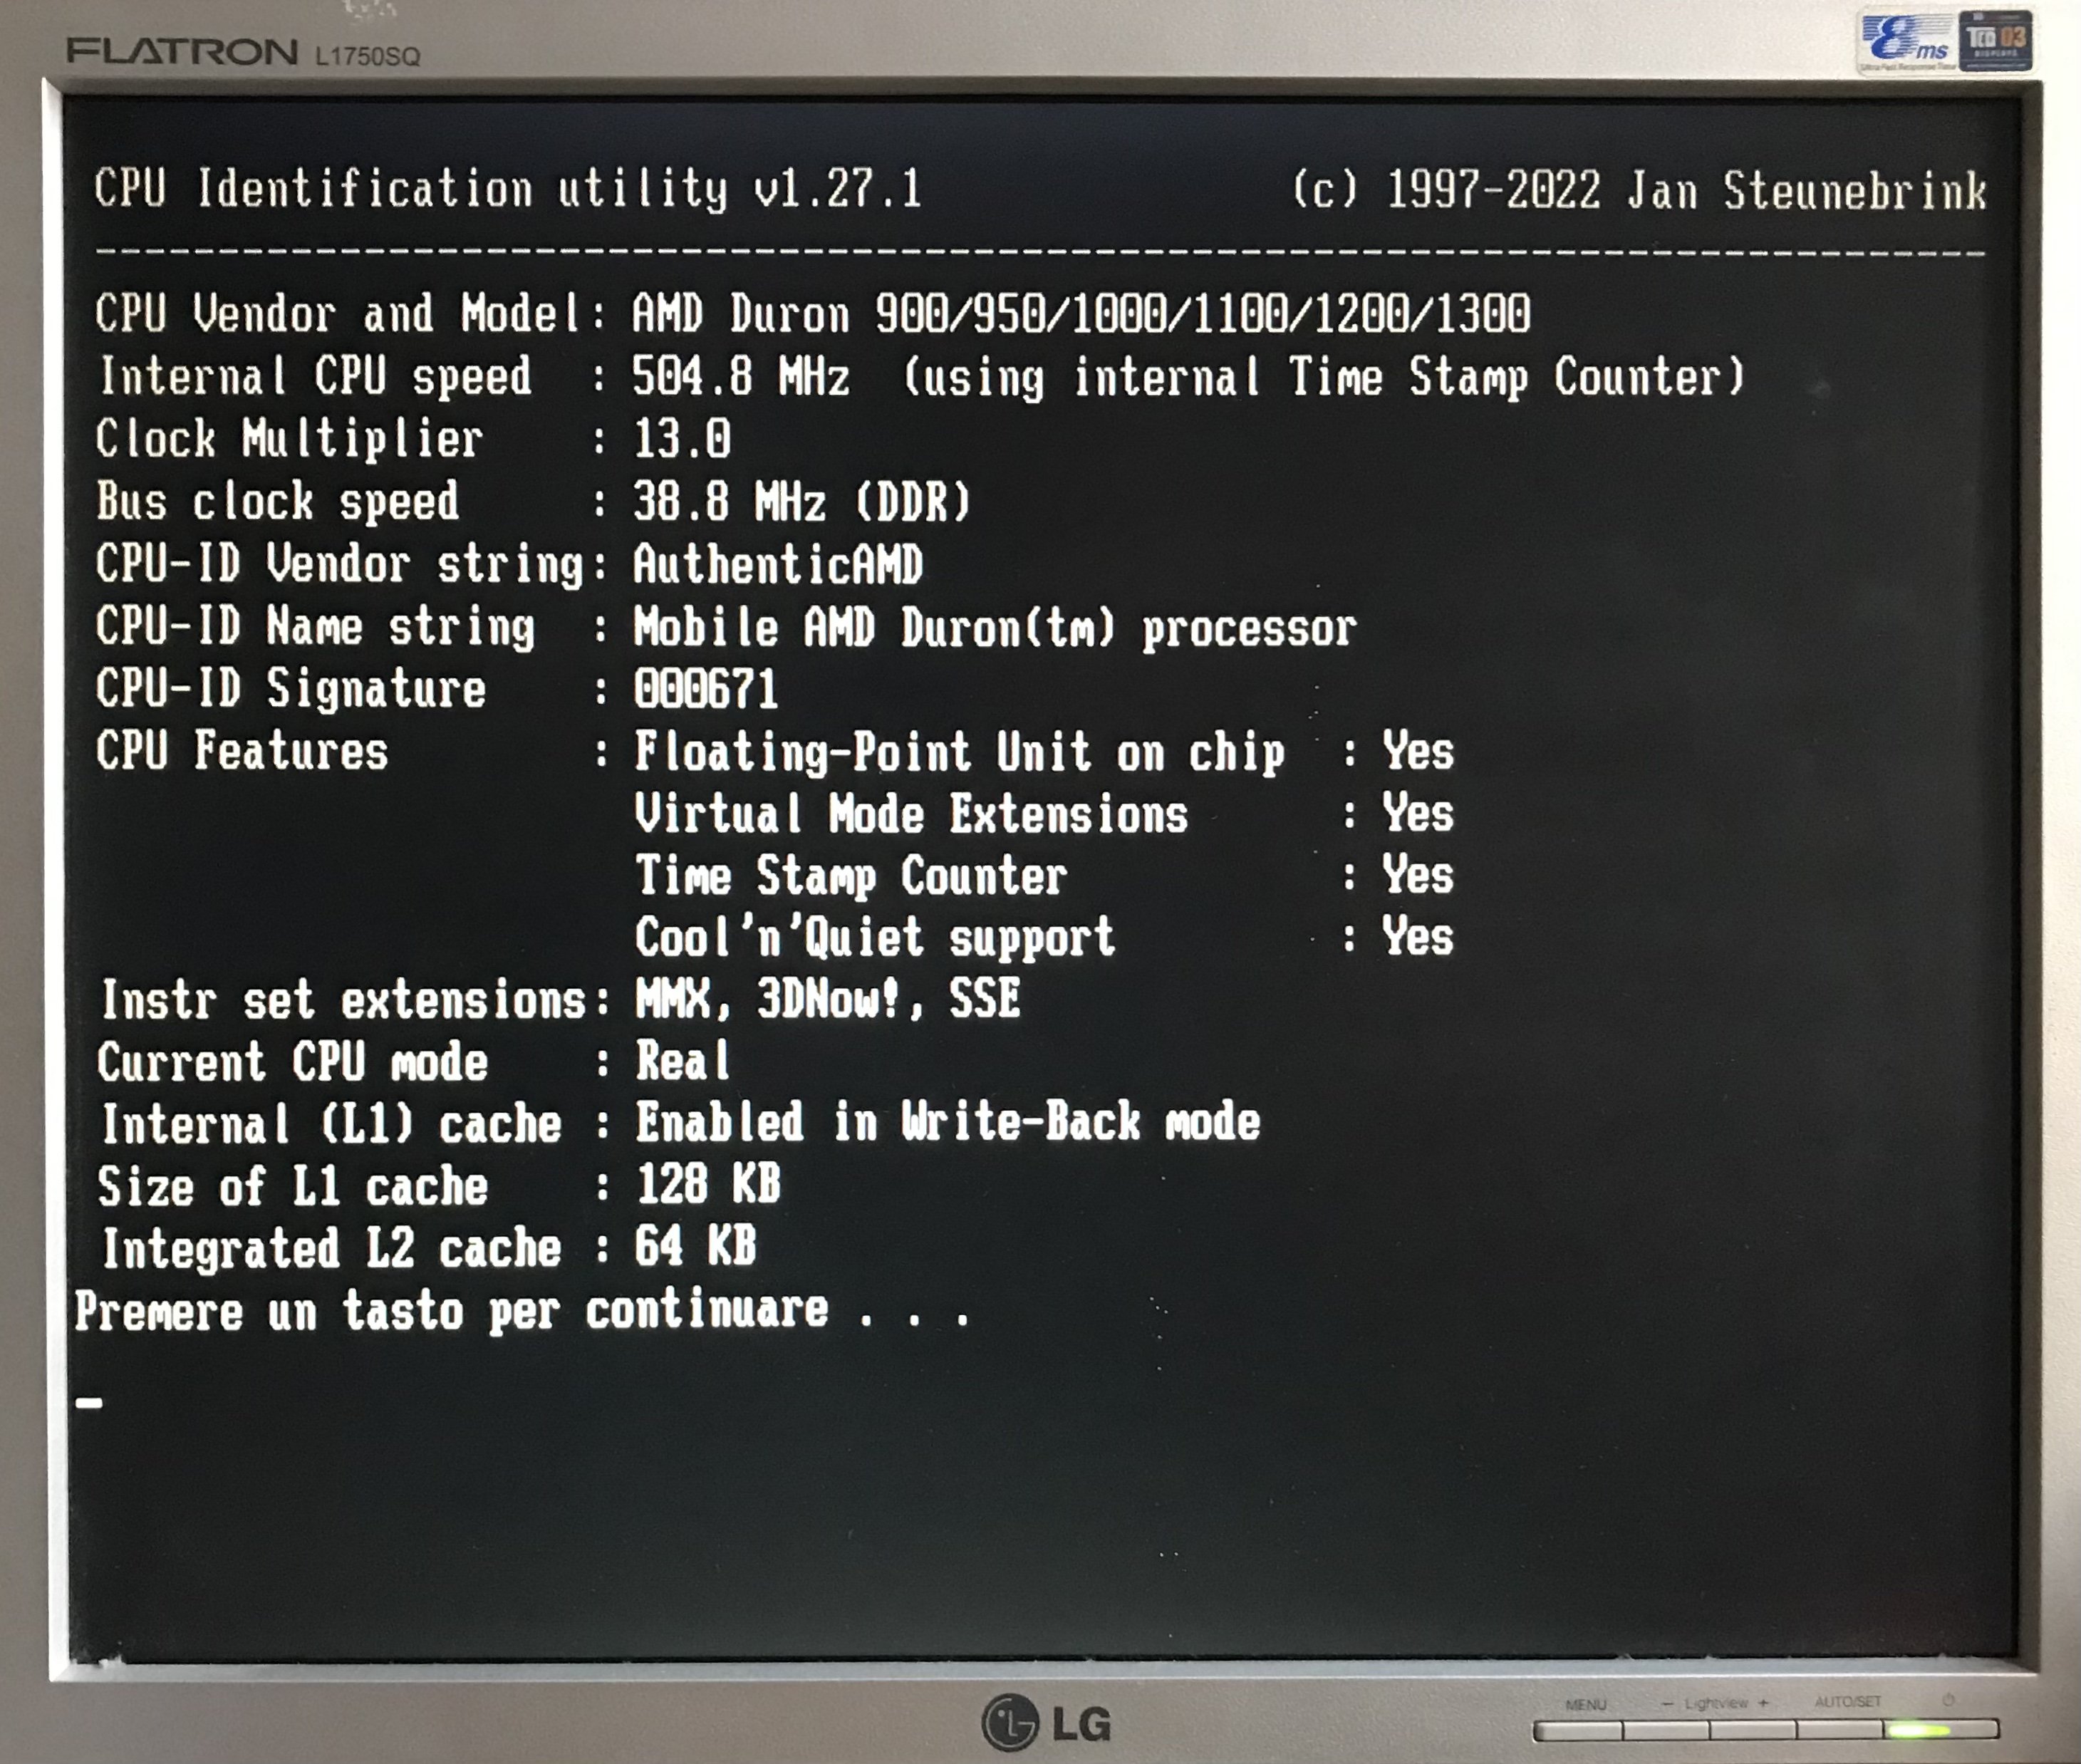Click the 504.8 MHz internal CPU speed
2081x1764 pixels.
coord(740,377)
